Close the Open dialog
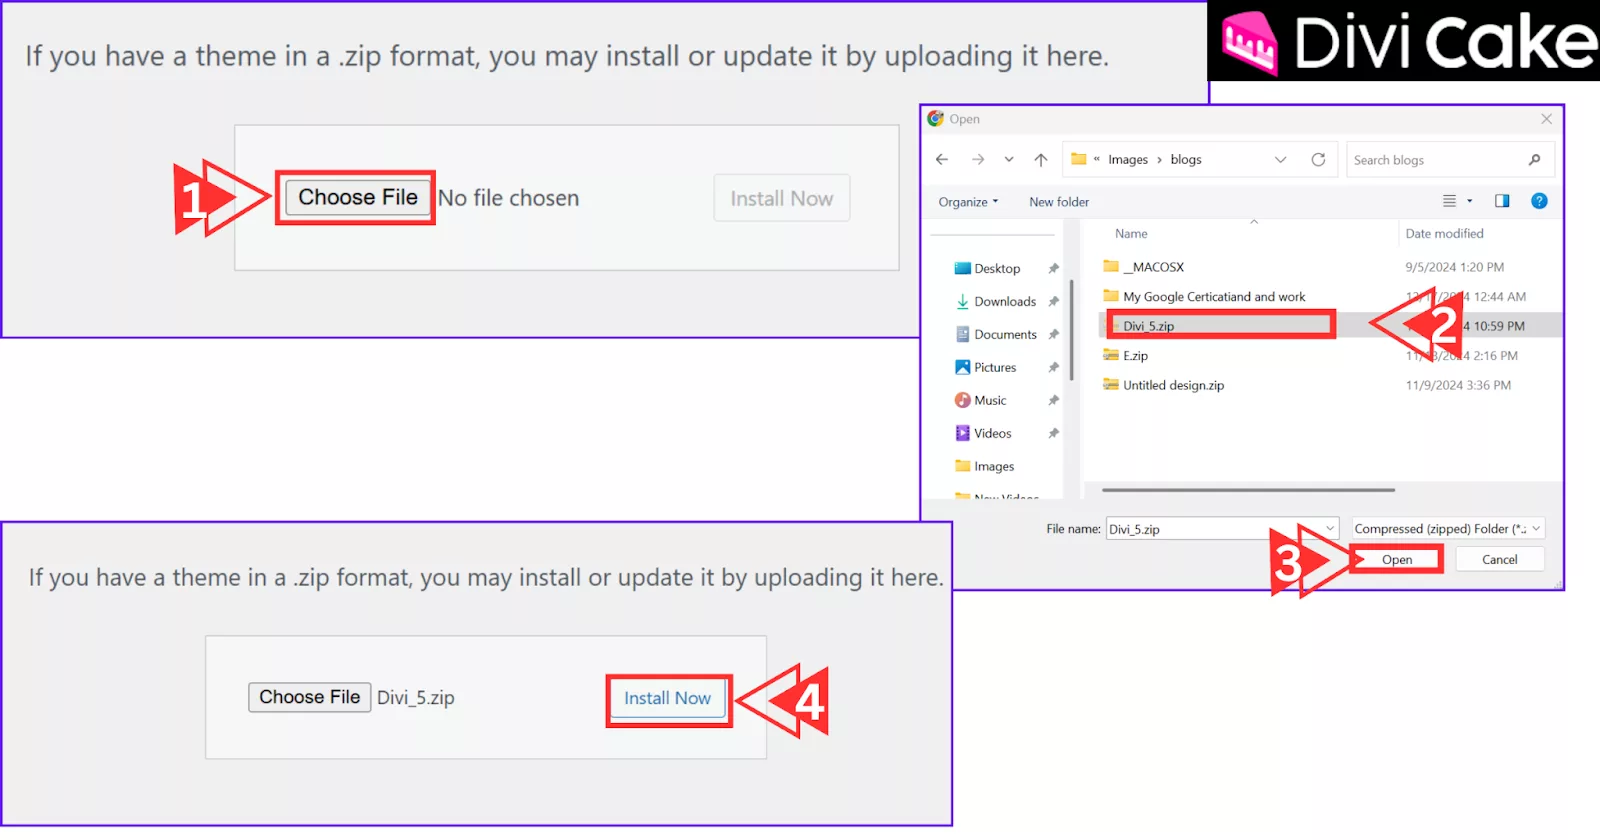The image size is (1600, 840). point(1546,119)
